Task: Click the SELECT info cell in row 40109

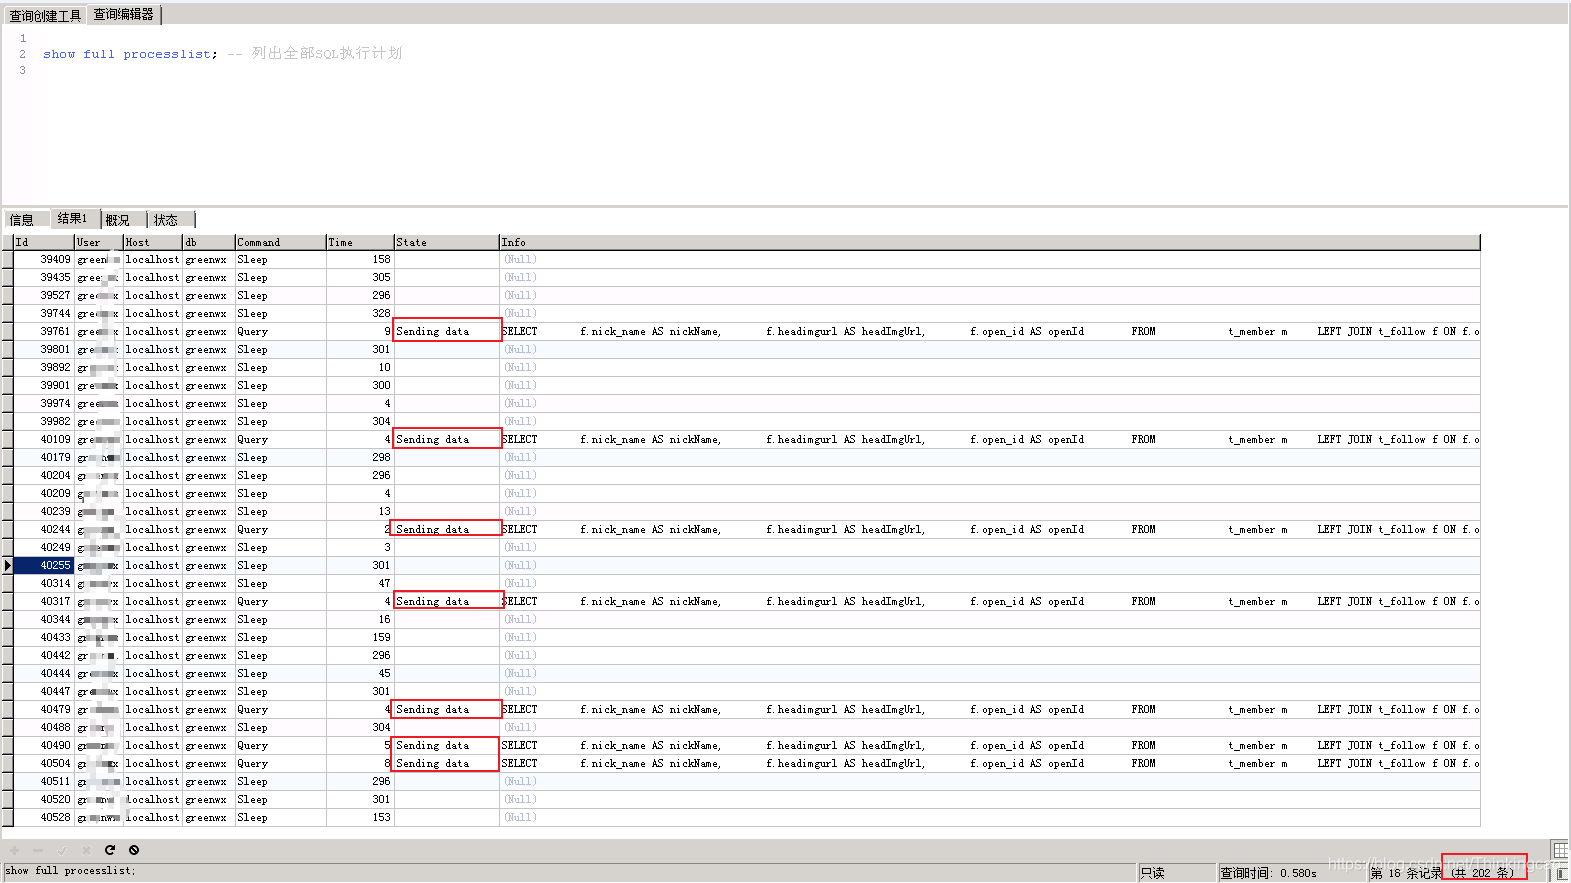Action: pyautogui.click(x=990, y=439)
